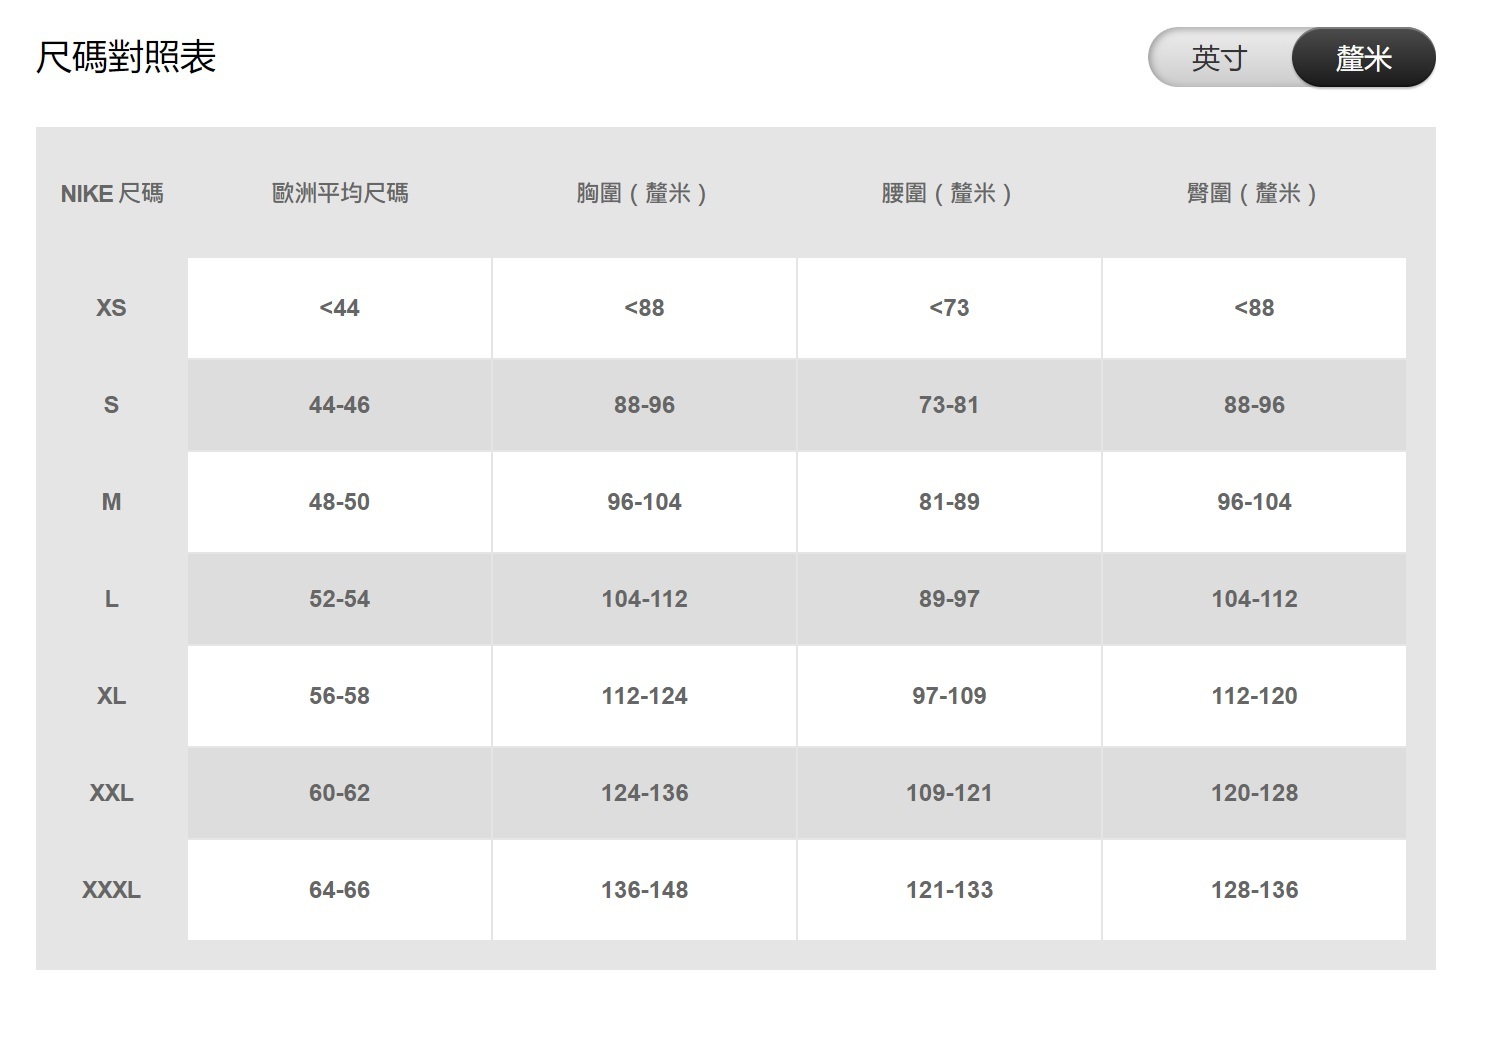Click the 臀圍（釐米） column header
This screenshot has width=1501, height=1037.
click(x=1254, y=193)
